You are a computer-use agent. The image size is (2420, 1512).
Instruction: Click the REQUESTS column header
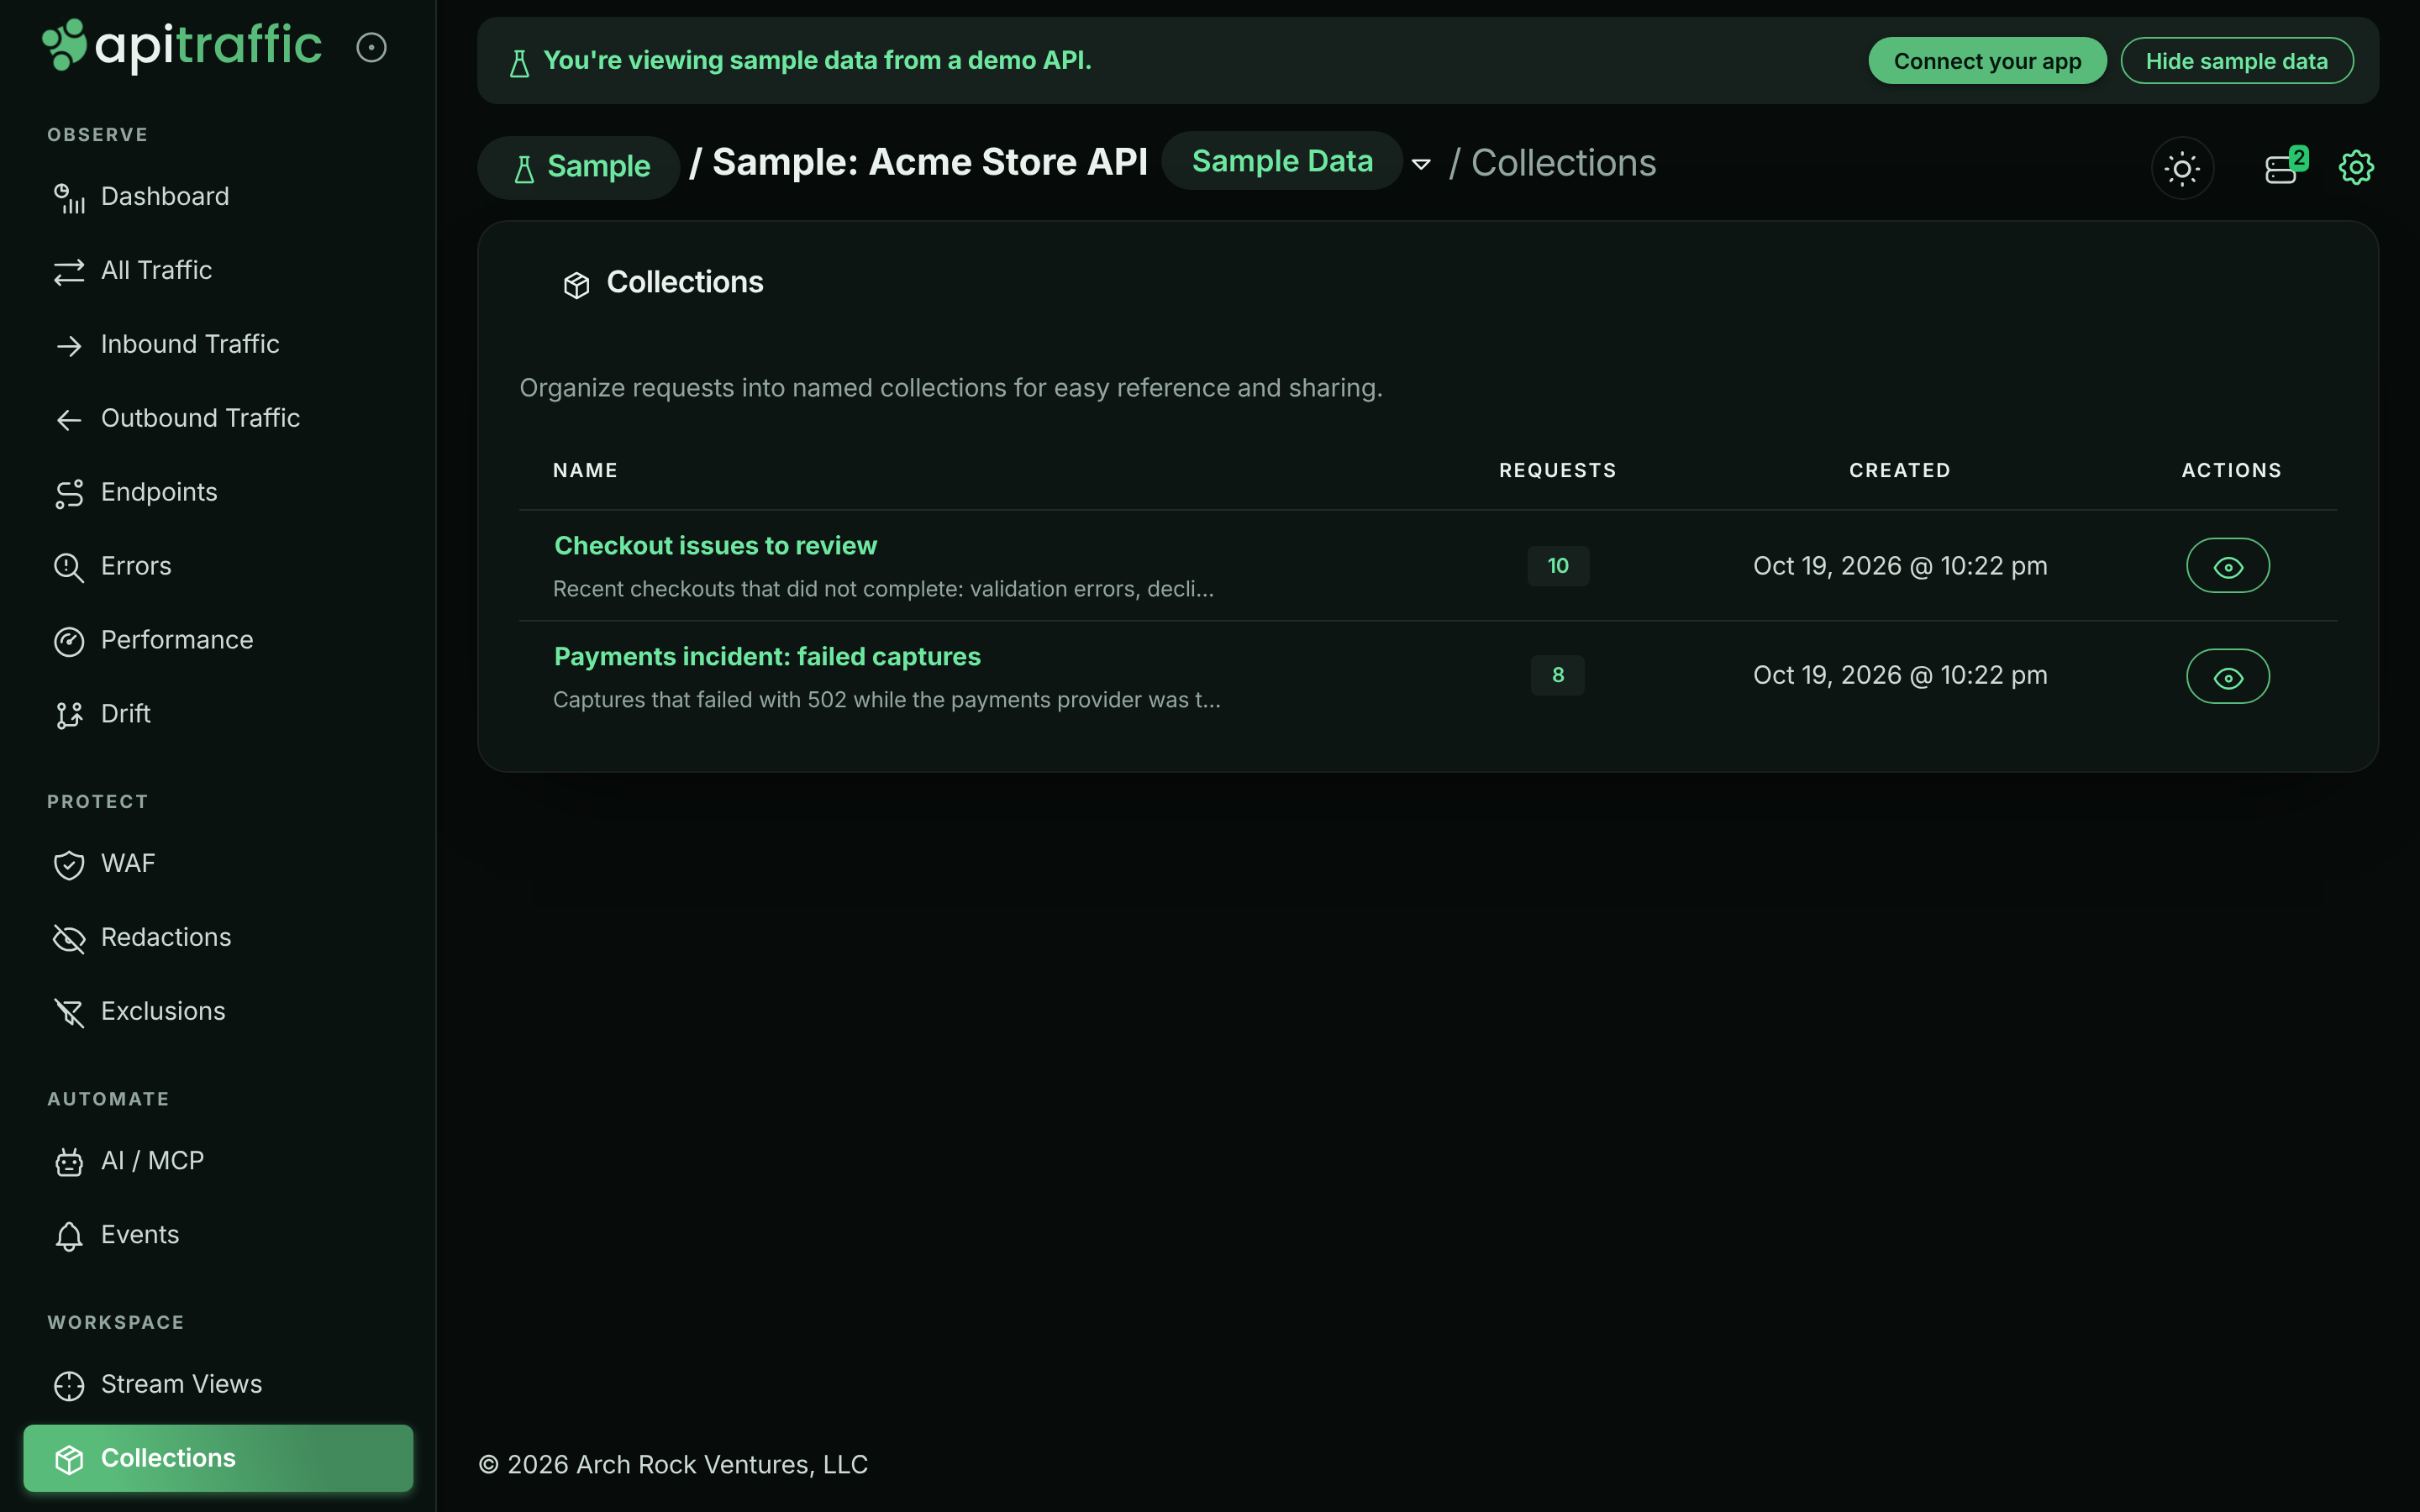click(x=1558, y=470)
